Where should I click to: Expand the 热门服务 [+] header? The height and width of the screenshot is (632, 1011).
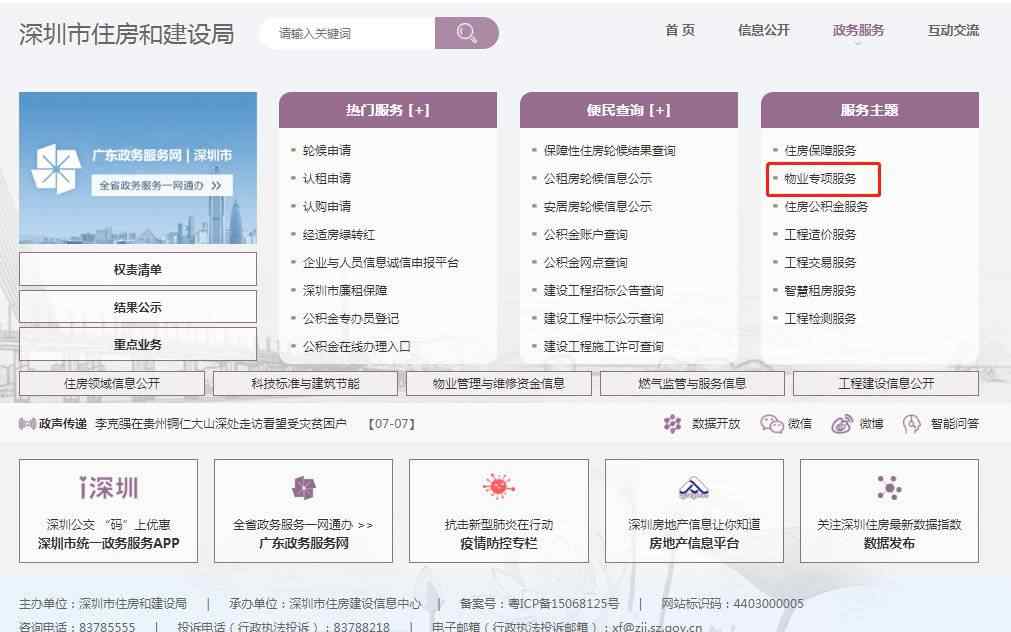pos(388,110)
